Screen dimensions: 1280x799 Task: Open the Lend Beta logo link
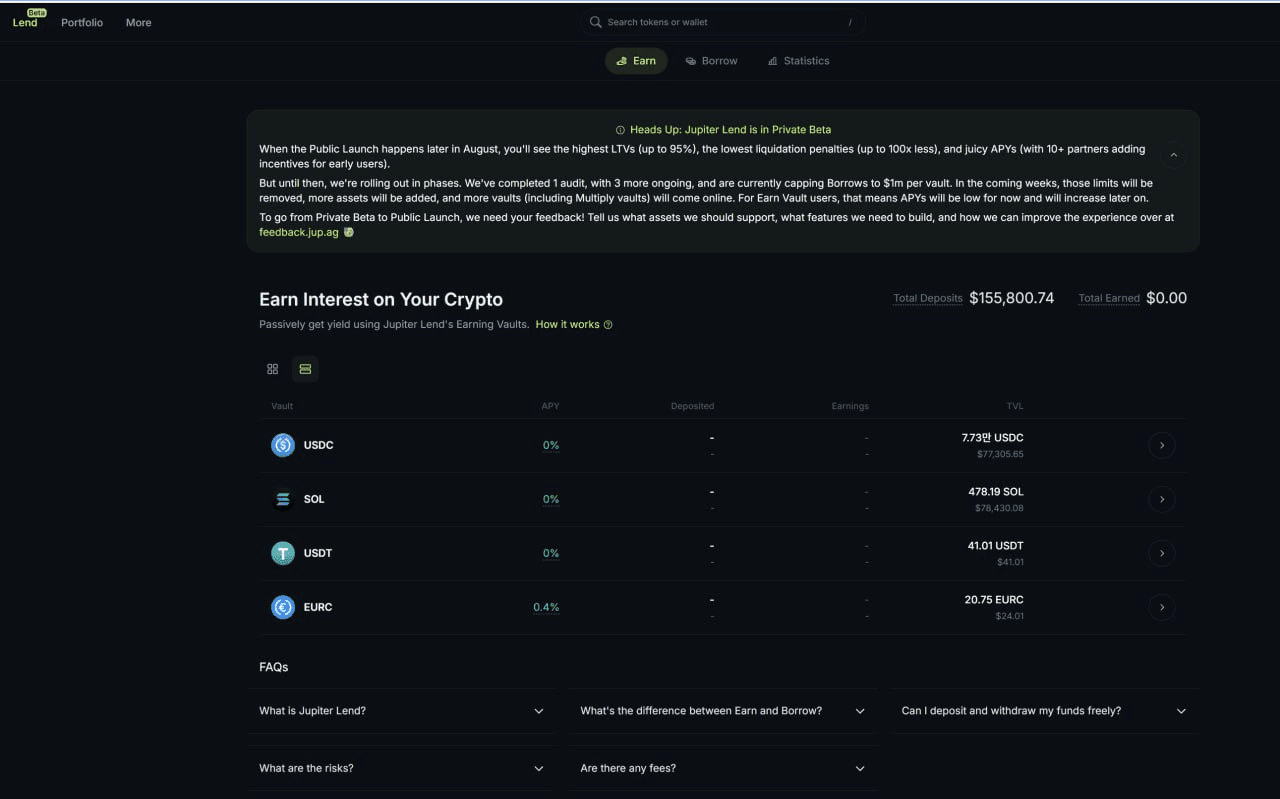pos(28,20)
